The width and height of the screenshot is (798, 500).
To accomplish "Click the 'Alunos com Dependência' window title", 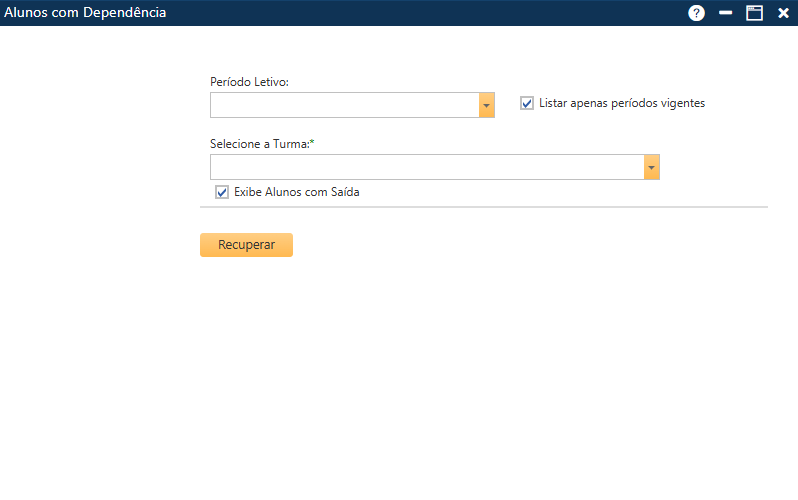I will coord(86,13).
